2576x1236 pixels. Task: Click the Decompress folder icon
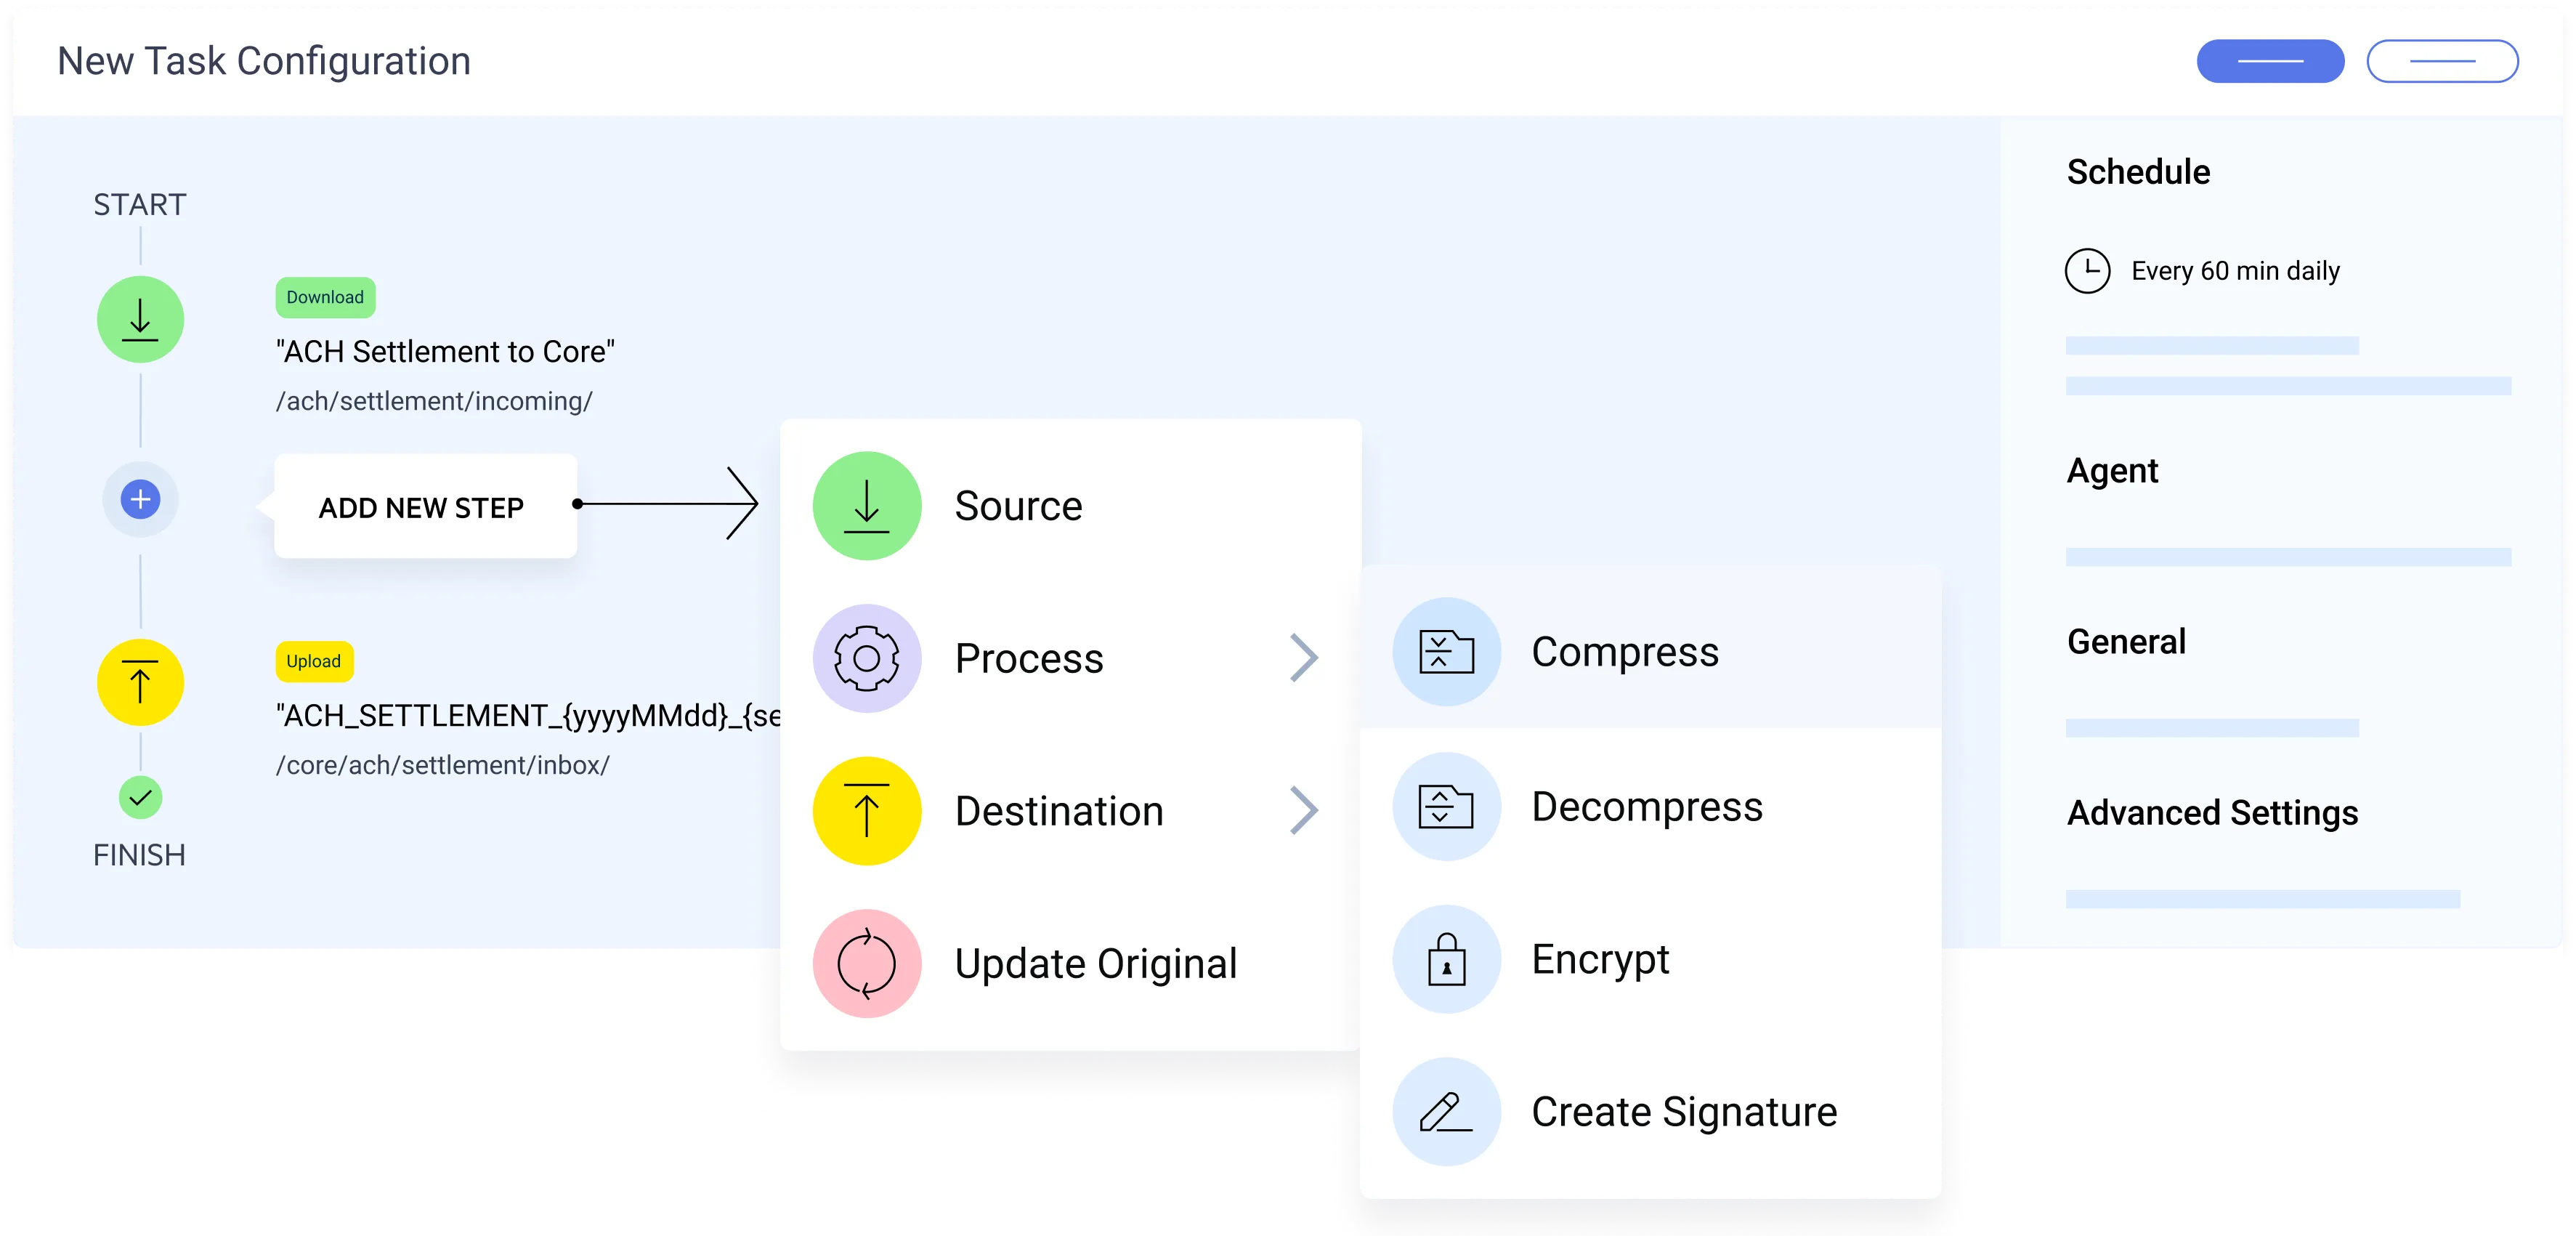pos(1446,806)
